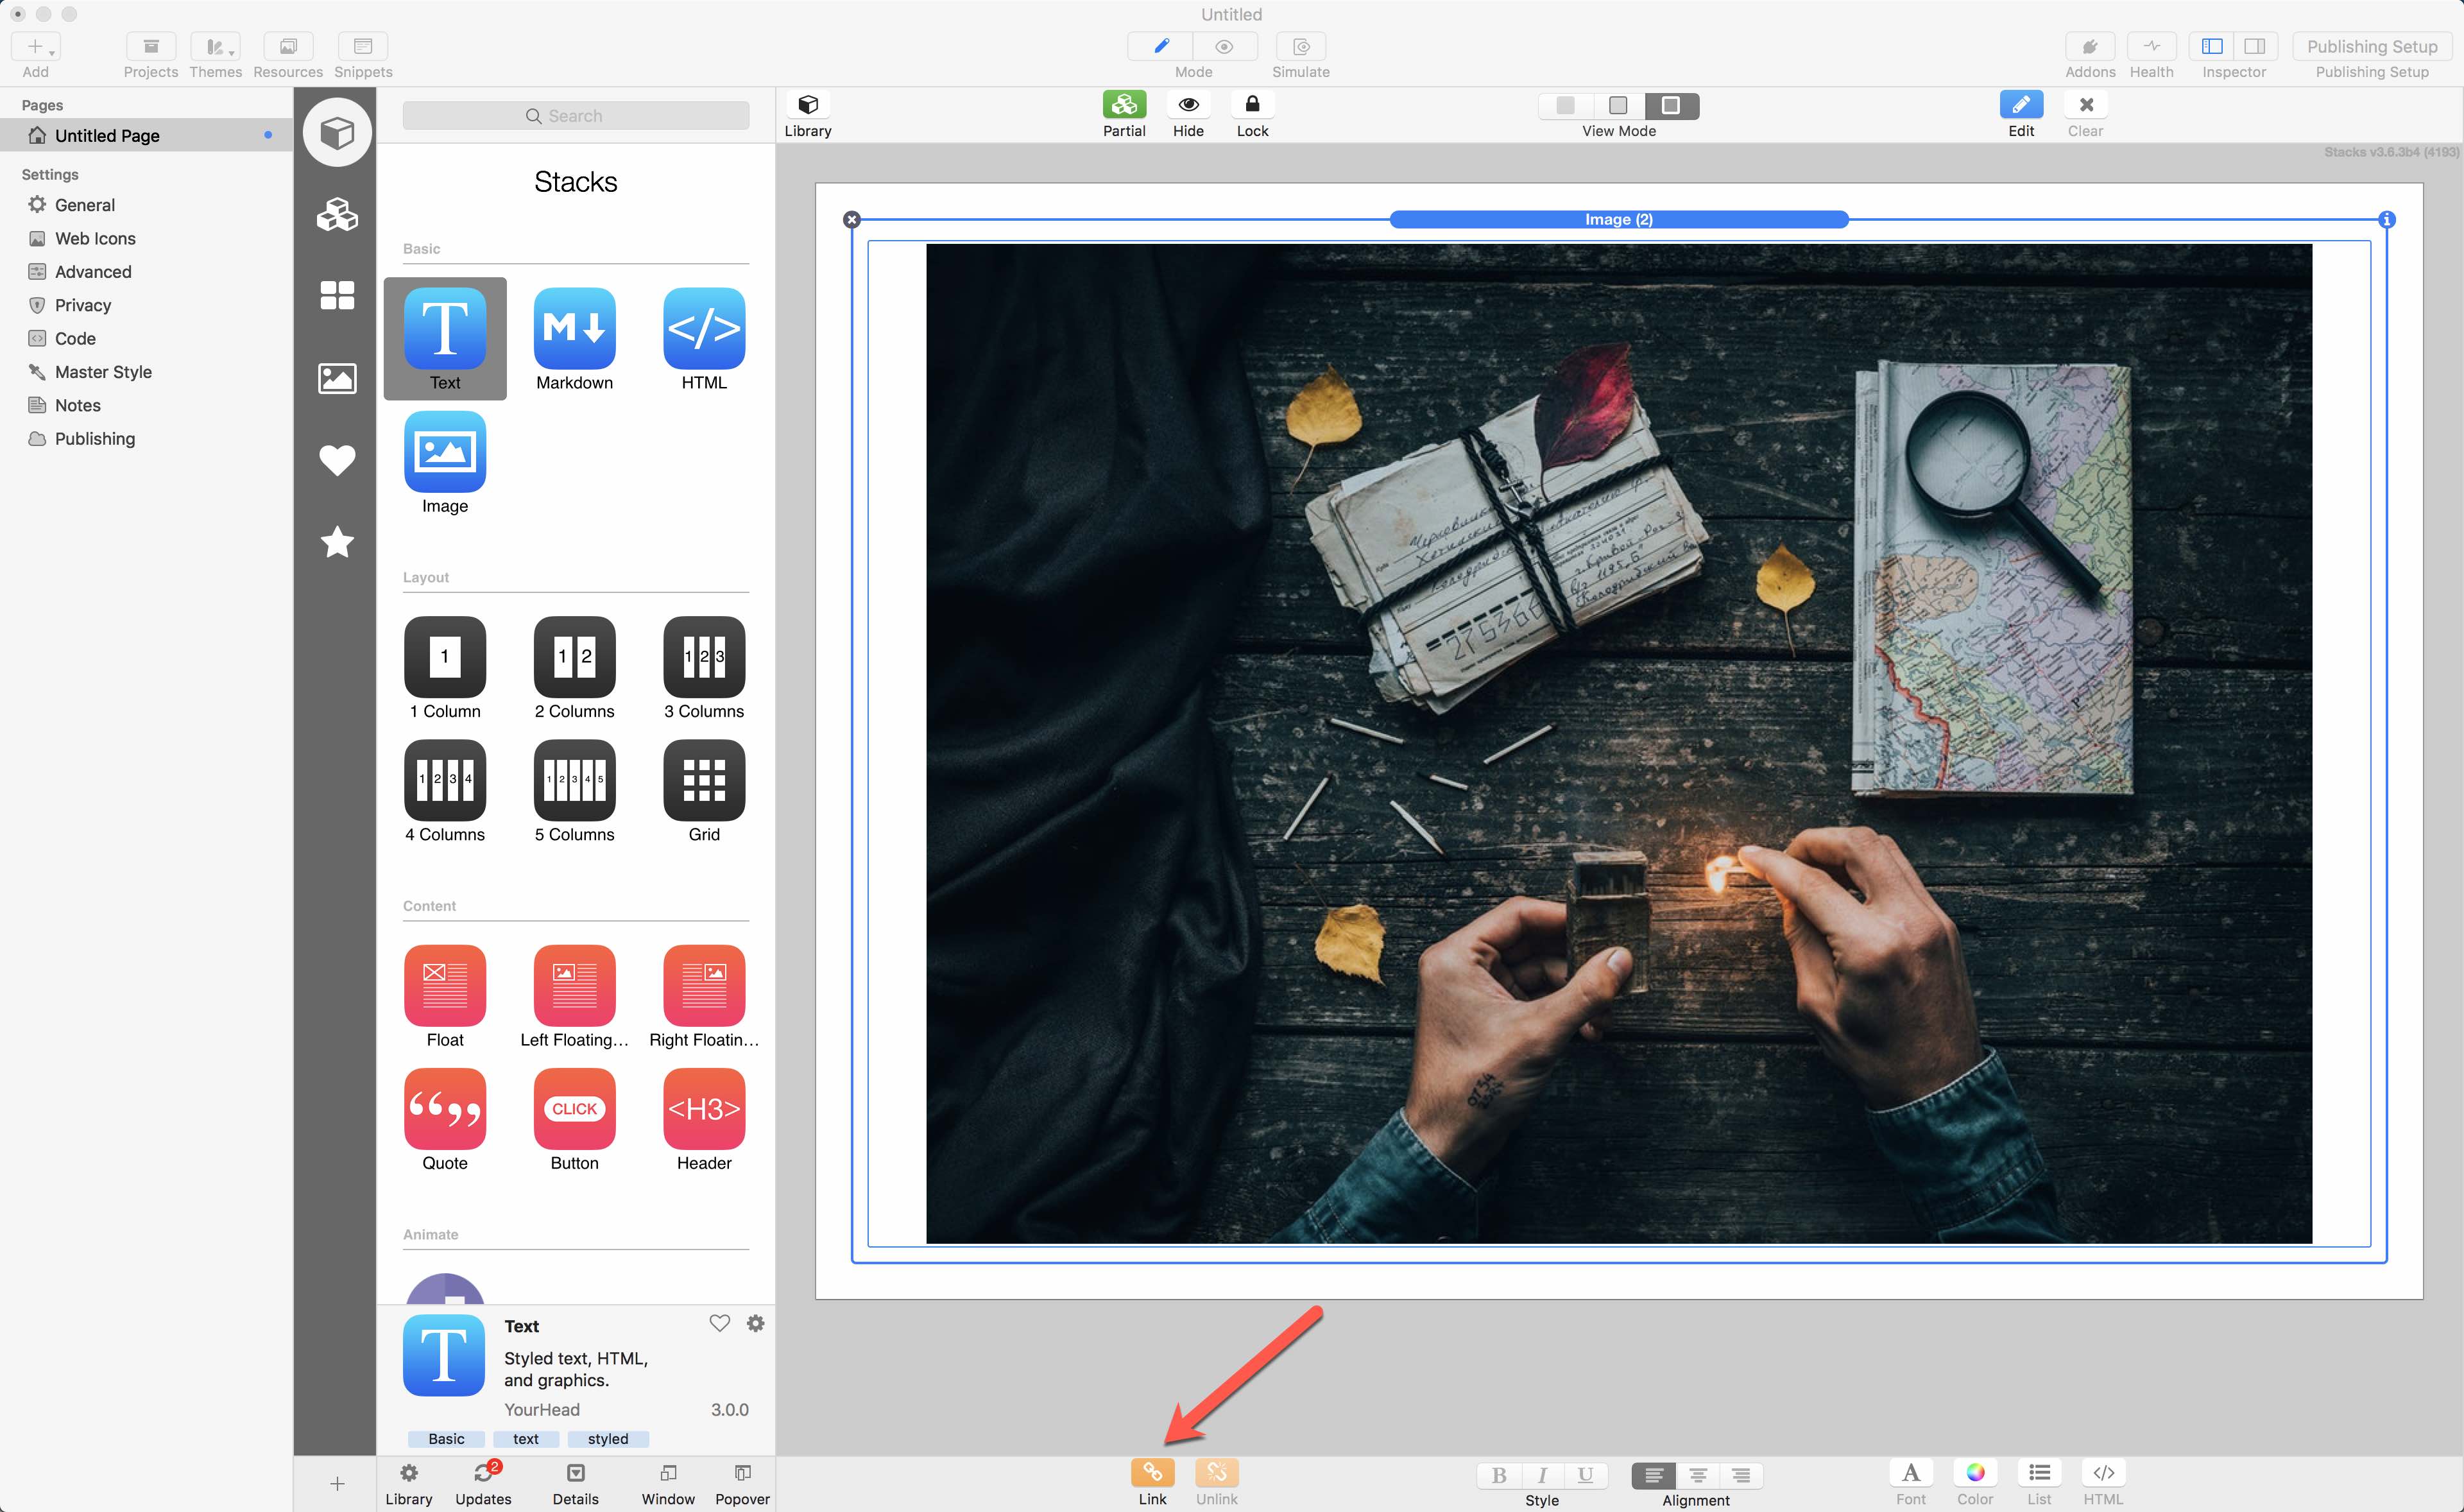Toggle bold text style
This screenshot has width=2464, height=1512.
(x=1498, y=1474)
